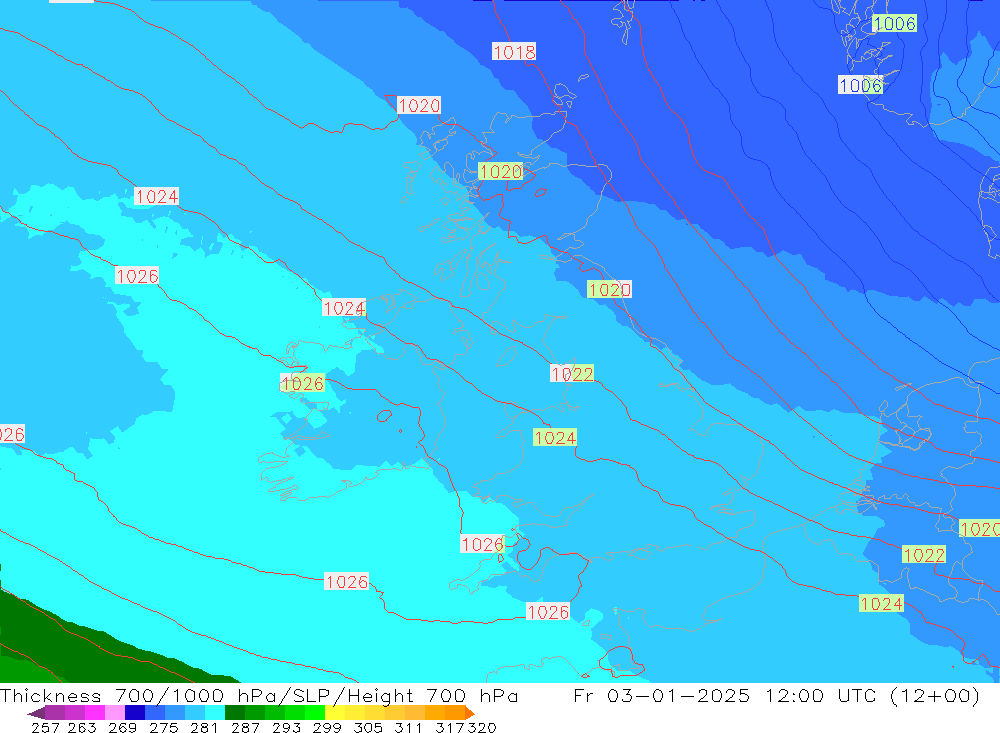
Task: Click the legend value 281
Action: point(204,727)
